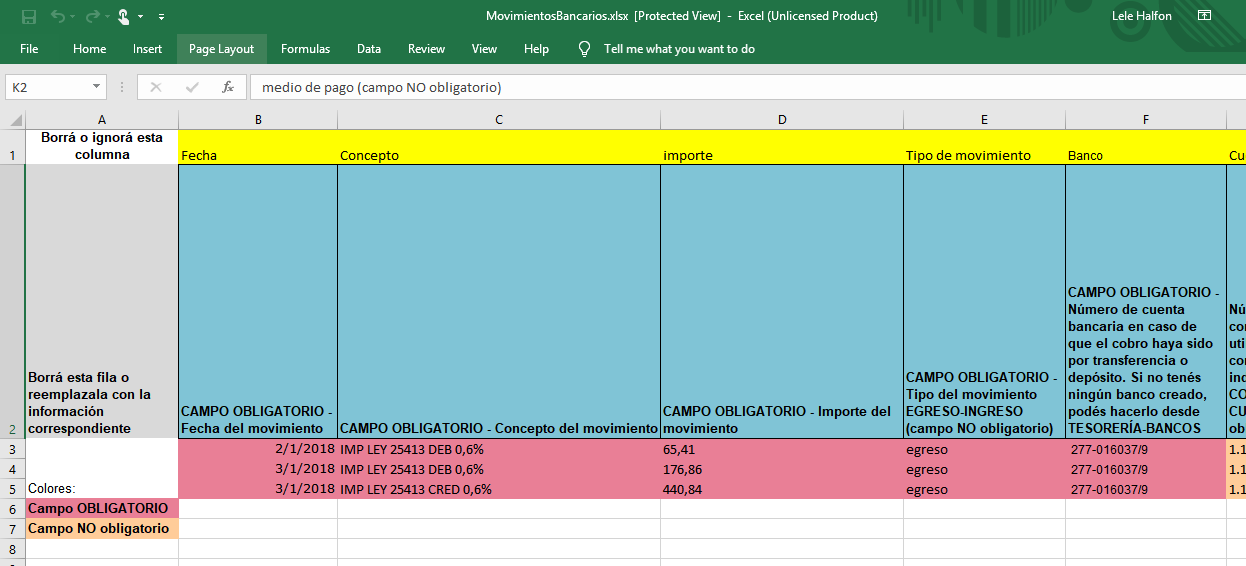1246x566 pixels.
Task: Select row 1 header
Action: click(12, 147)
